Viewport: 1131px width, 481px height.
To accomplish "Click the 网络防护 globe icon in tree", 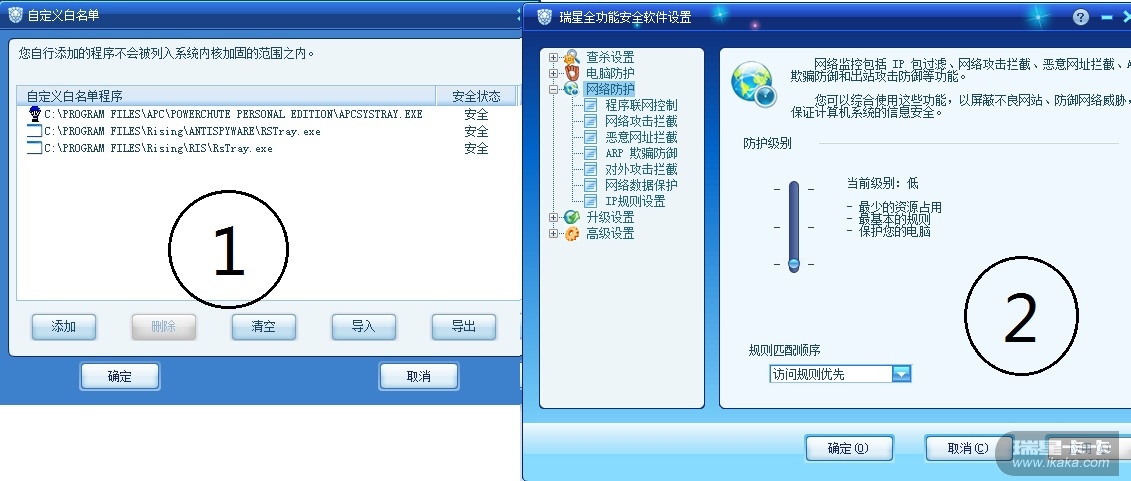I will pyautogui.click(x=571, y=89).
